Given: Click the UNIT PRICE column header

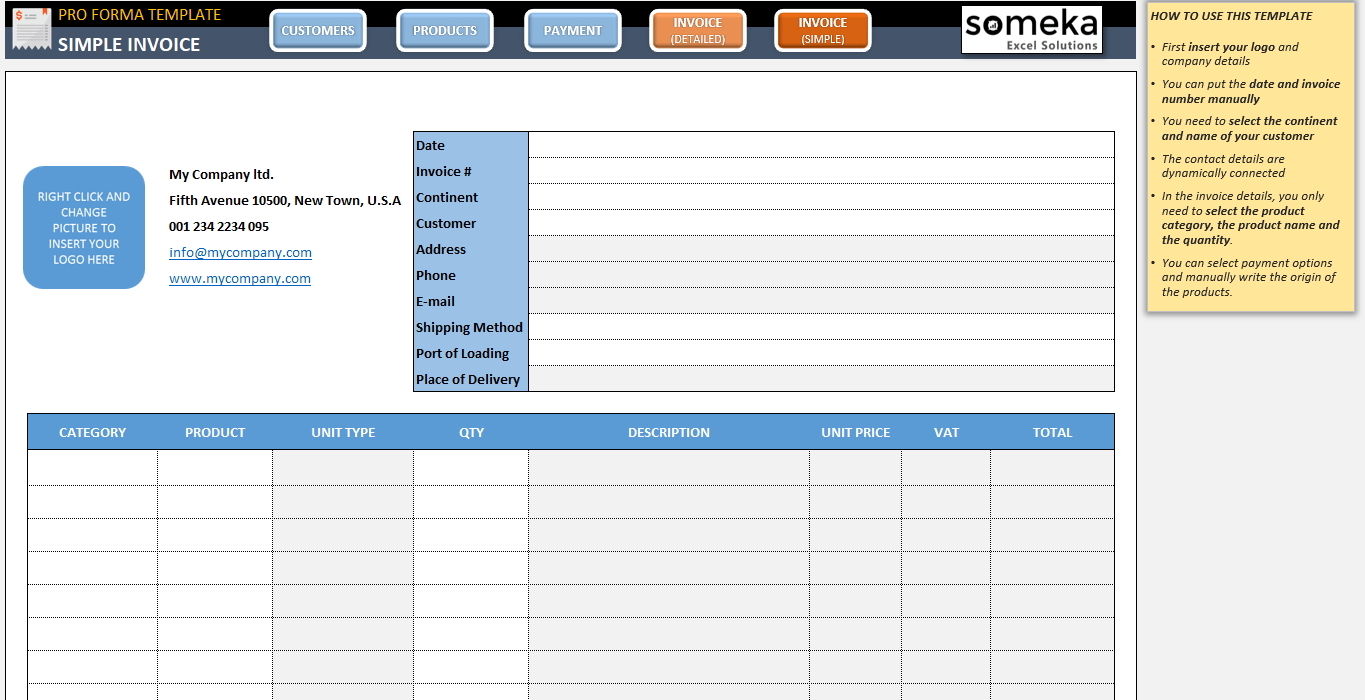Looking at the screenshot, I should coord(856,433).
